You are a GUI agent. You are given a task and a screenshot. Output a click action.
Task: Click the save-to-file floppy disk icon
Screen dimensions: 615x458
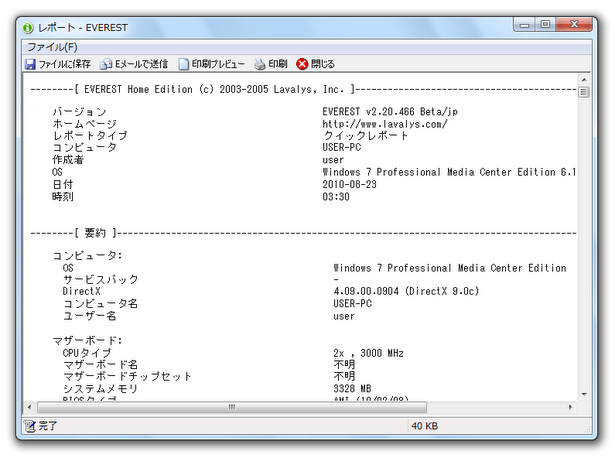tap(30, 64)
